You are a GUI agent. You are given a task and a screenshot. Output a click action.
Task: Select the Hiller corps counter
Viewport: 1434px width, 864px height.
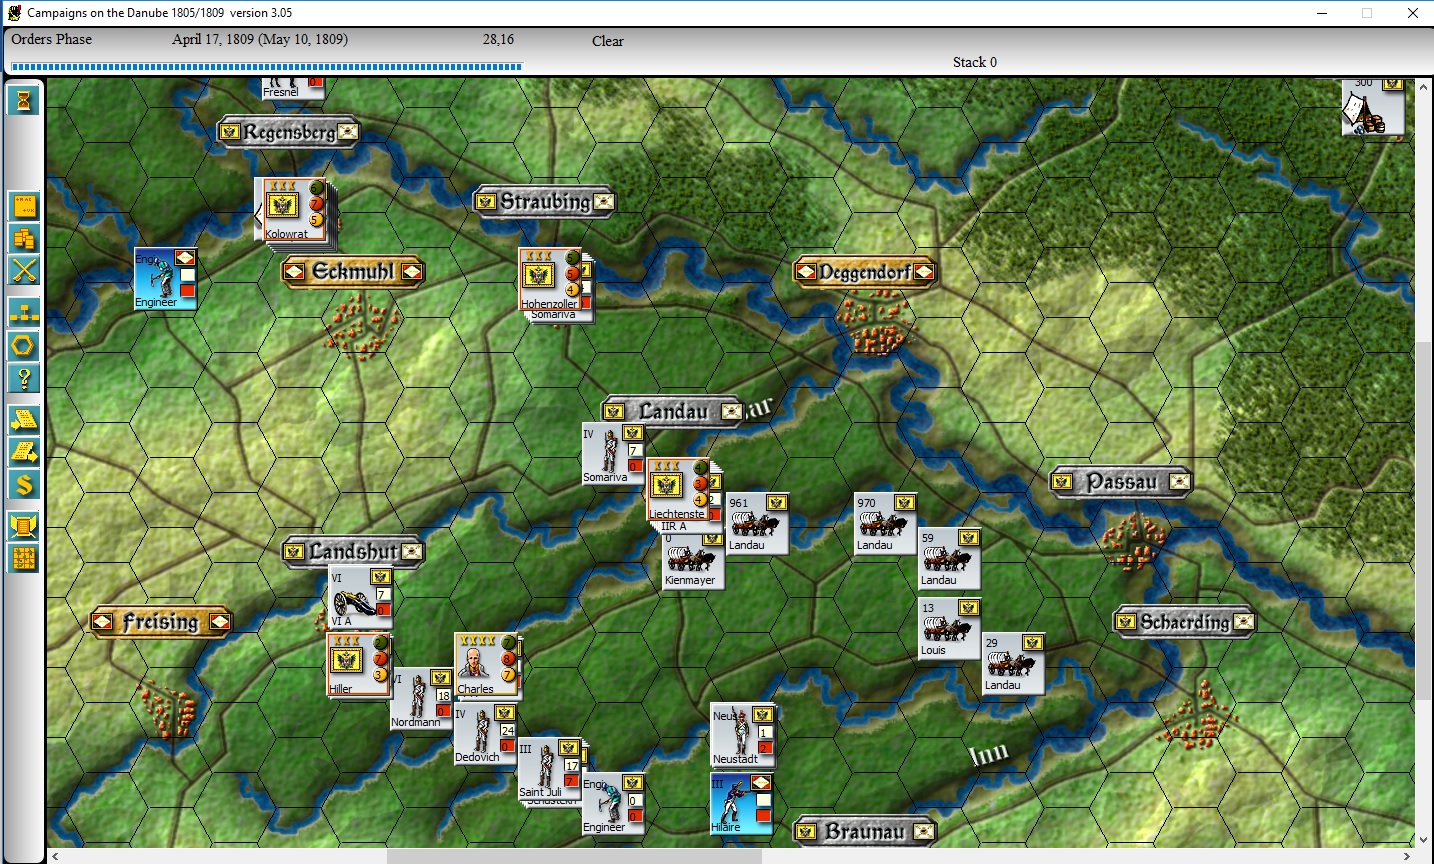click(x=358, y=664)
